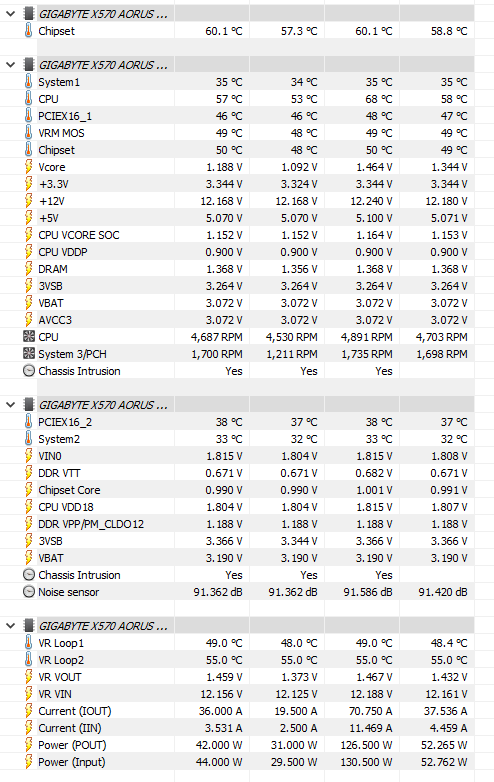
Task: Click the voltage icon next to DDR VTT
Action: coord(29,473)
